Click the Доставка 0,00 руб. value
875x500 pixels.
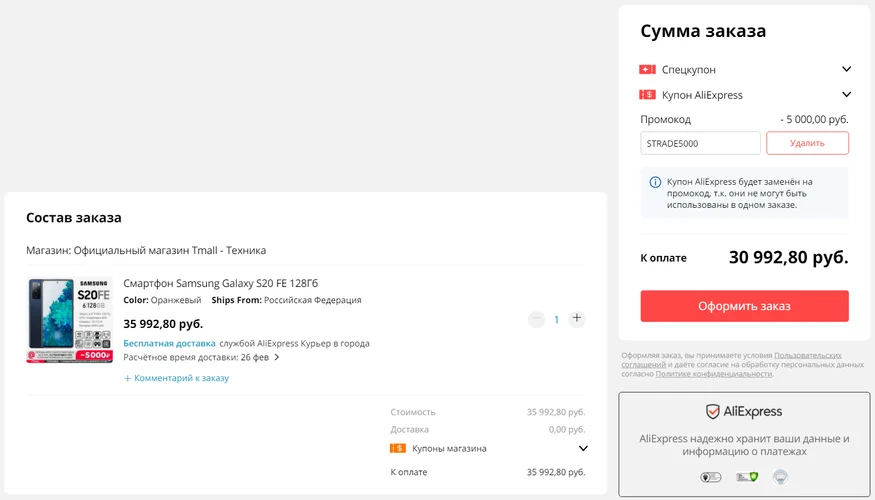pos(567,430)
